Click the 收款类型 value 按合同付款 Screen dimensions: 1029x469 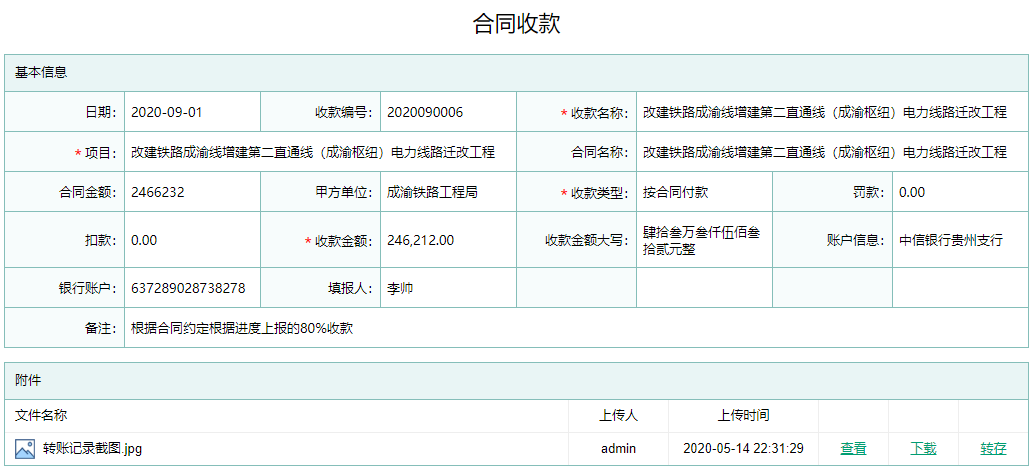pos(675,192)
